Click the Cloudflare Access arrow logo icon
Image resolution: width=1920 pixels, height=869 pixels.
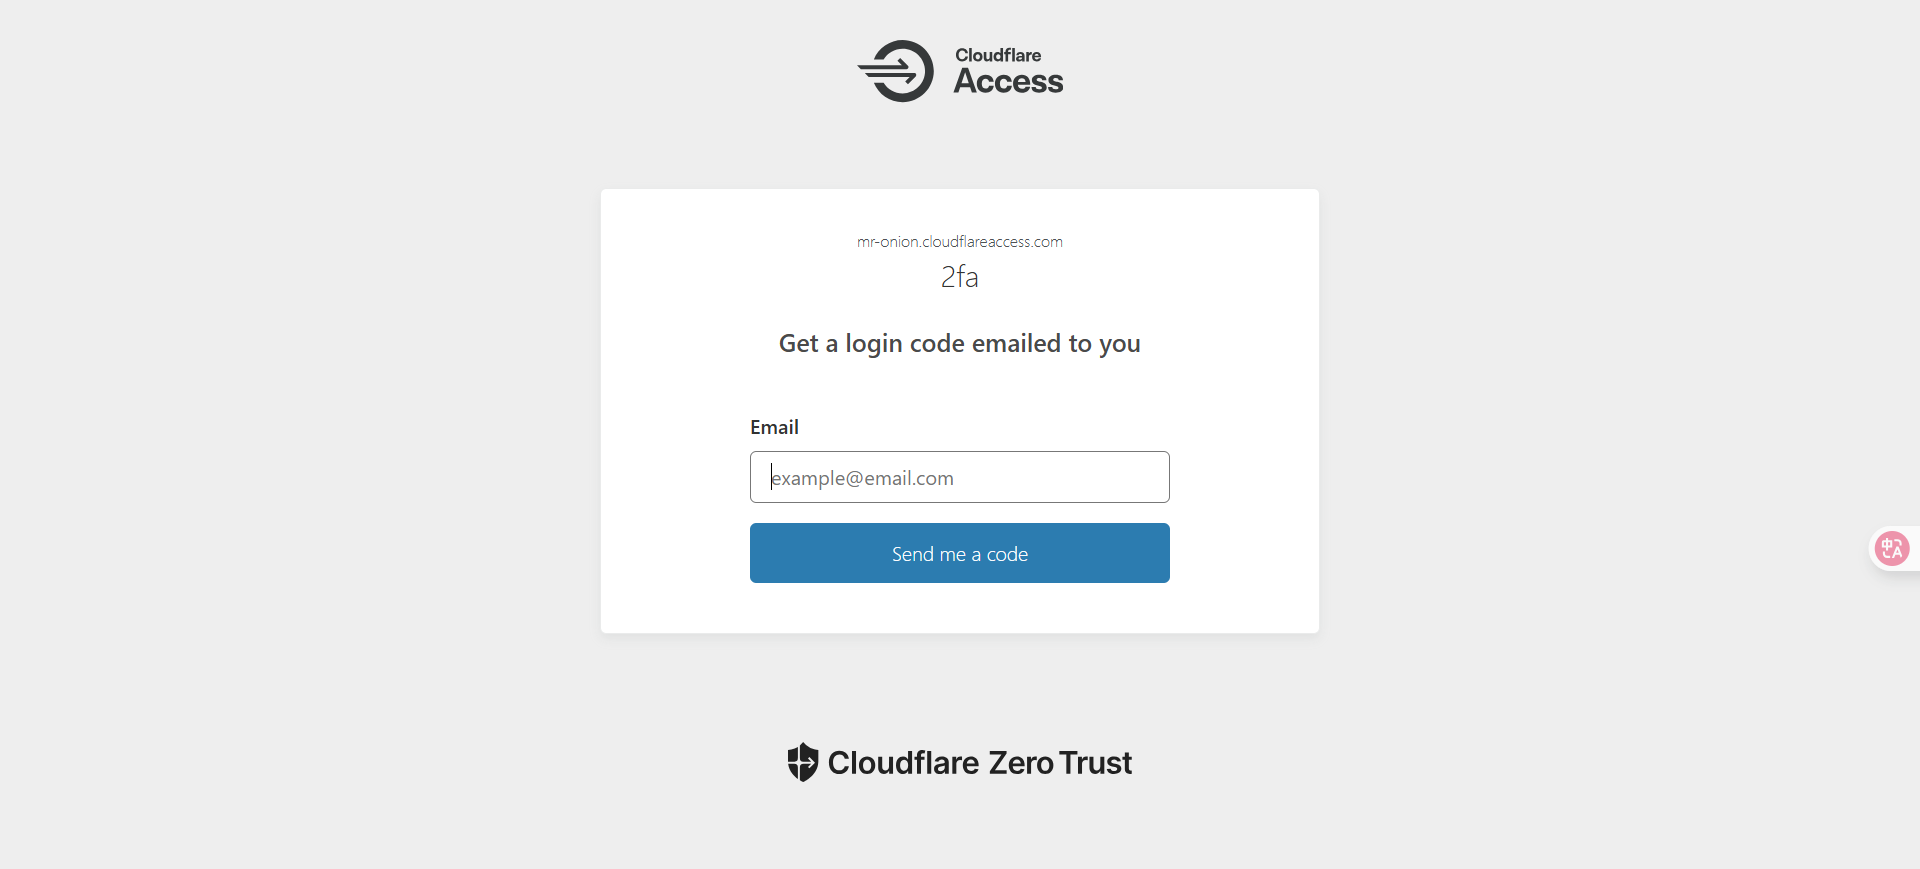pyautogui.click(x=897, y=71)
